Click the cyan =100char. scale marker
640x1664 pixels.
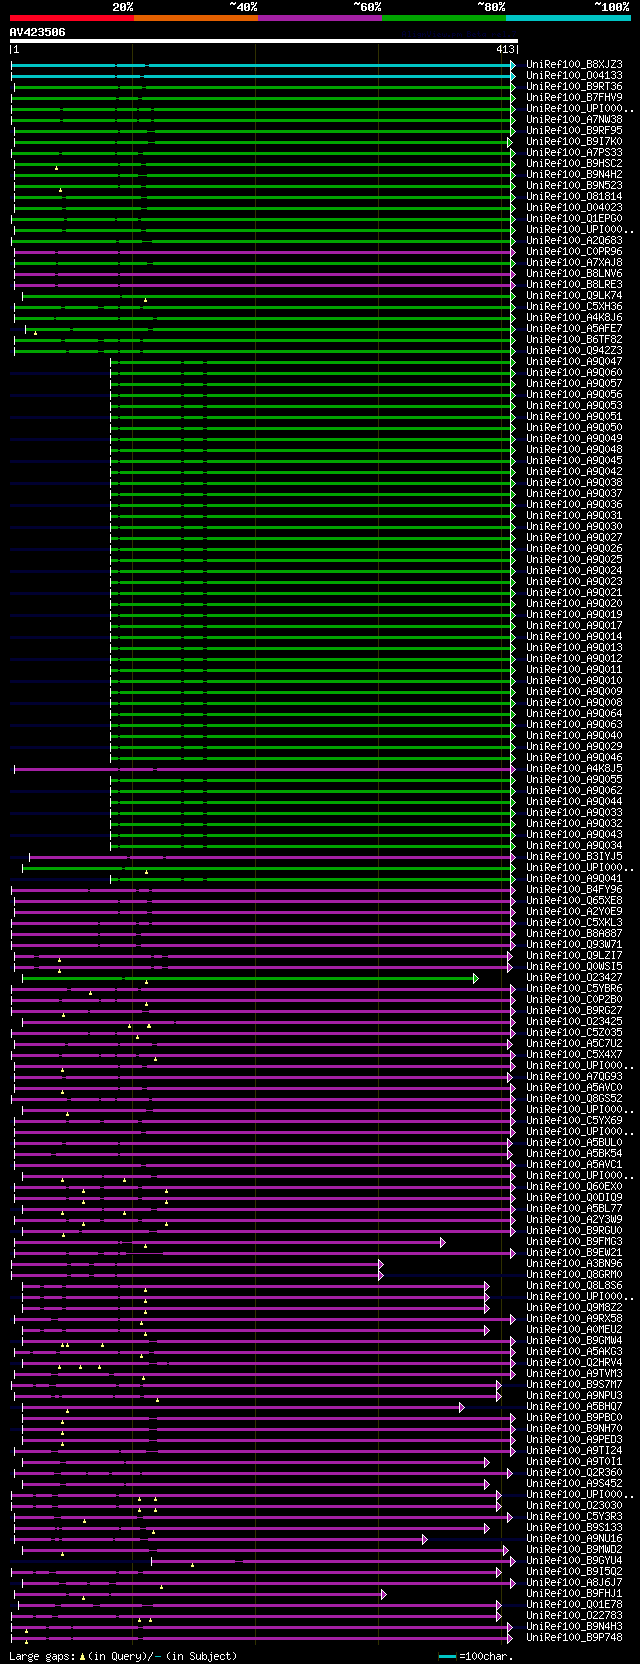pyautogui.click(x=447, y=1656)
